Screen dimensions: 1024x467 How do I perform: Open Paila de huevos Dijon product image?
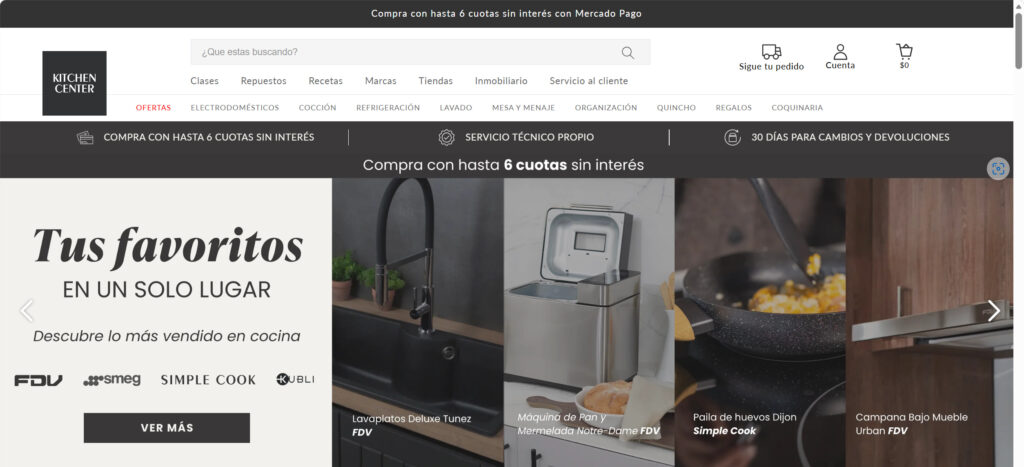[760, 323]
